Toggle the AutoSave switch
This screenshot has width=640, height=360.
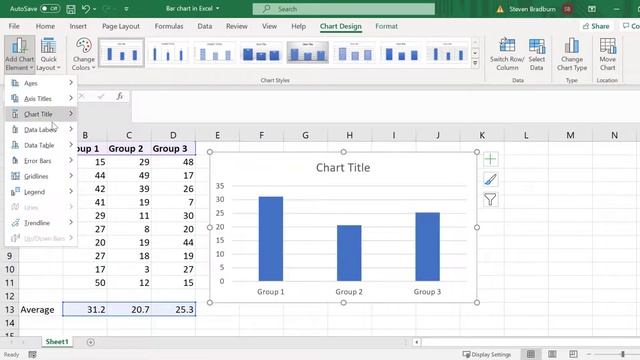(50, 9)
